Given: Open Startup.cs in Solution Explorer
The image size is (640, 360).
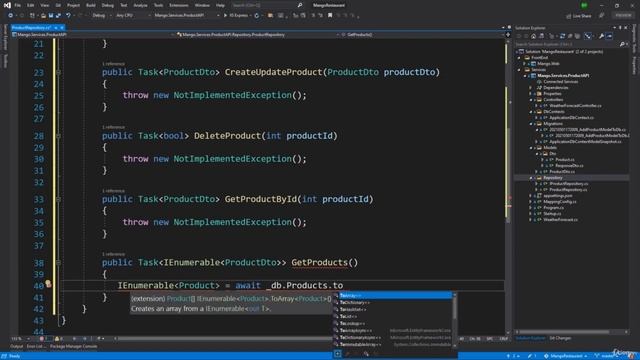Looking at the screenshot, I should 552,213.
